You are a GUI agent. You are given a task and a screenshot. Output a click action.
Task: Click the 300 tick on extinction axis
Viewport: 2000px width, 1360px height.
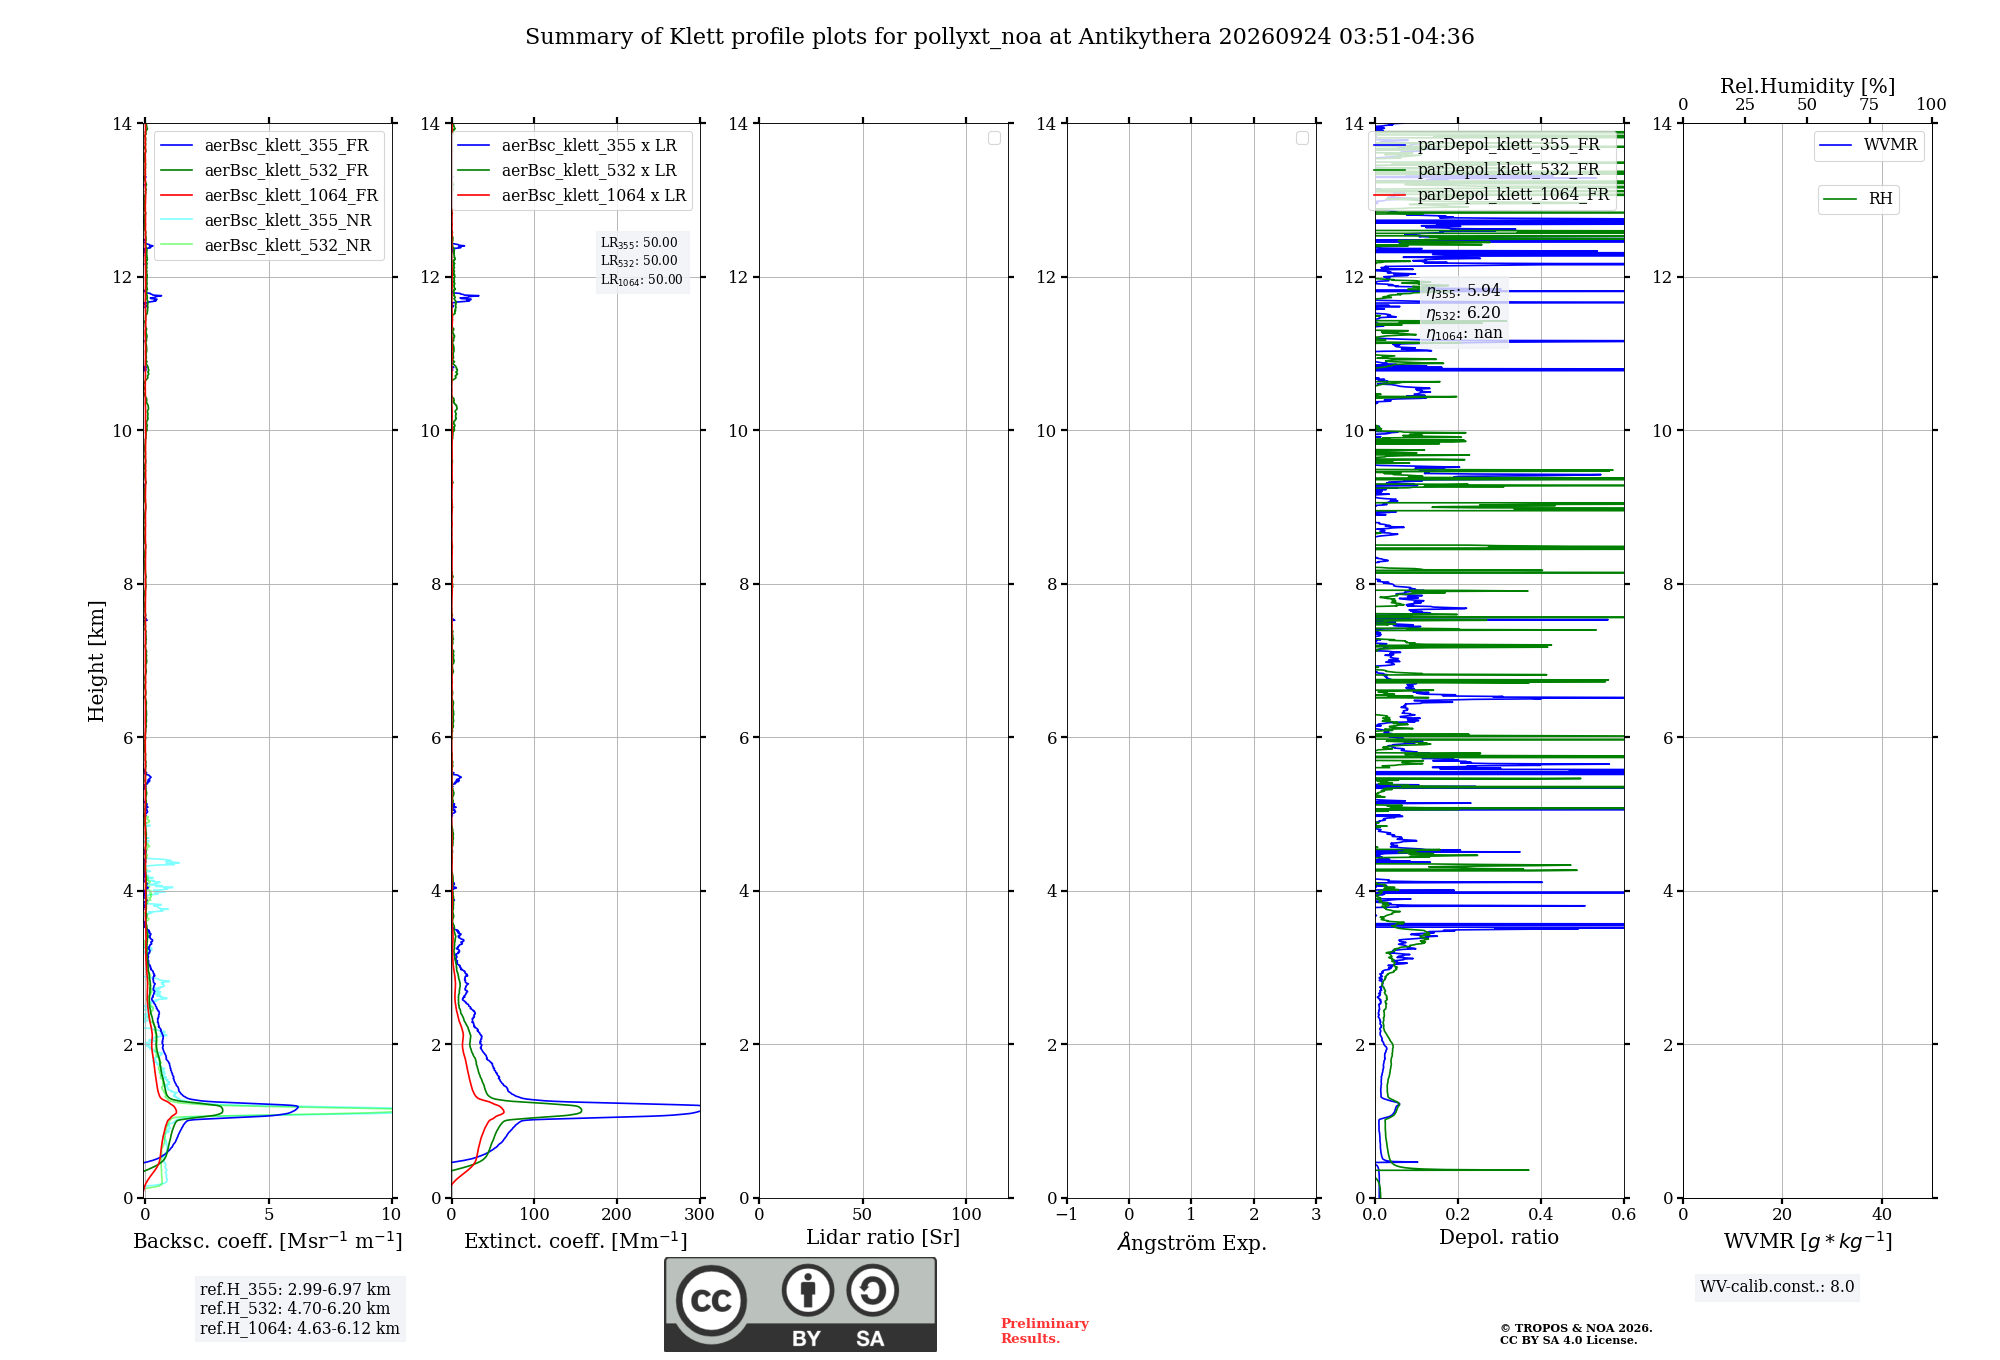700,1215
